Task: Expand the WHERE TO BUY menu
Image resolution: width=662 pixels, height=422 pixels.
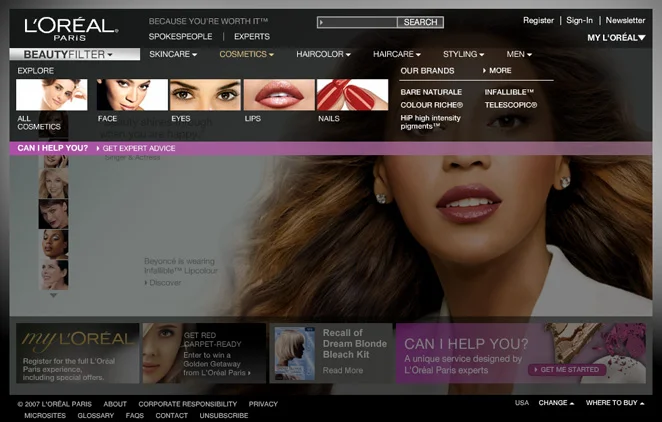Action: 615,403
